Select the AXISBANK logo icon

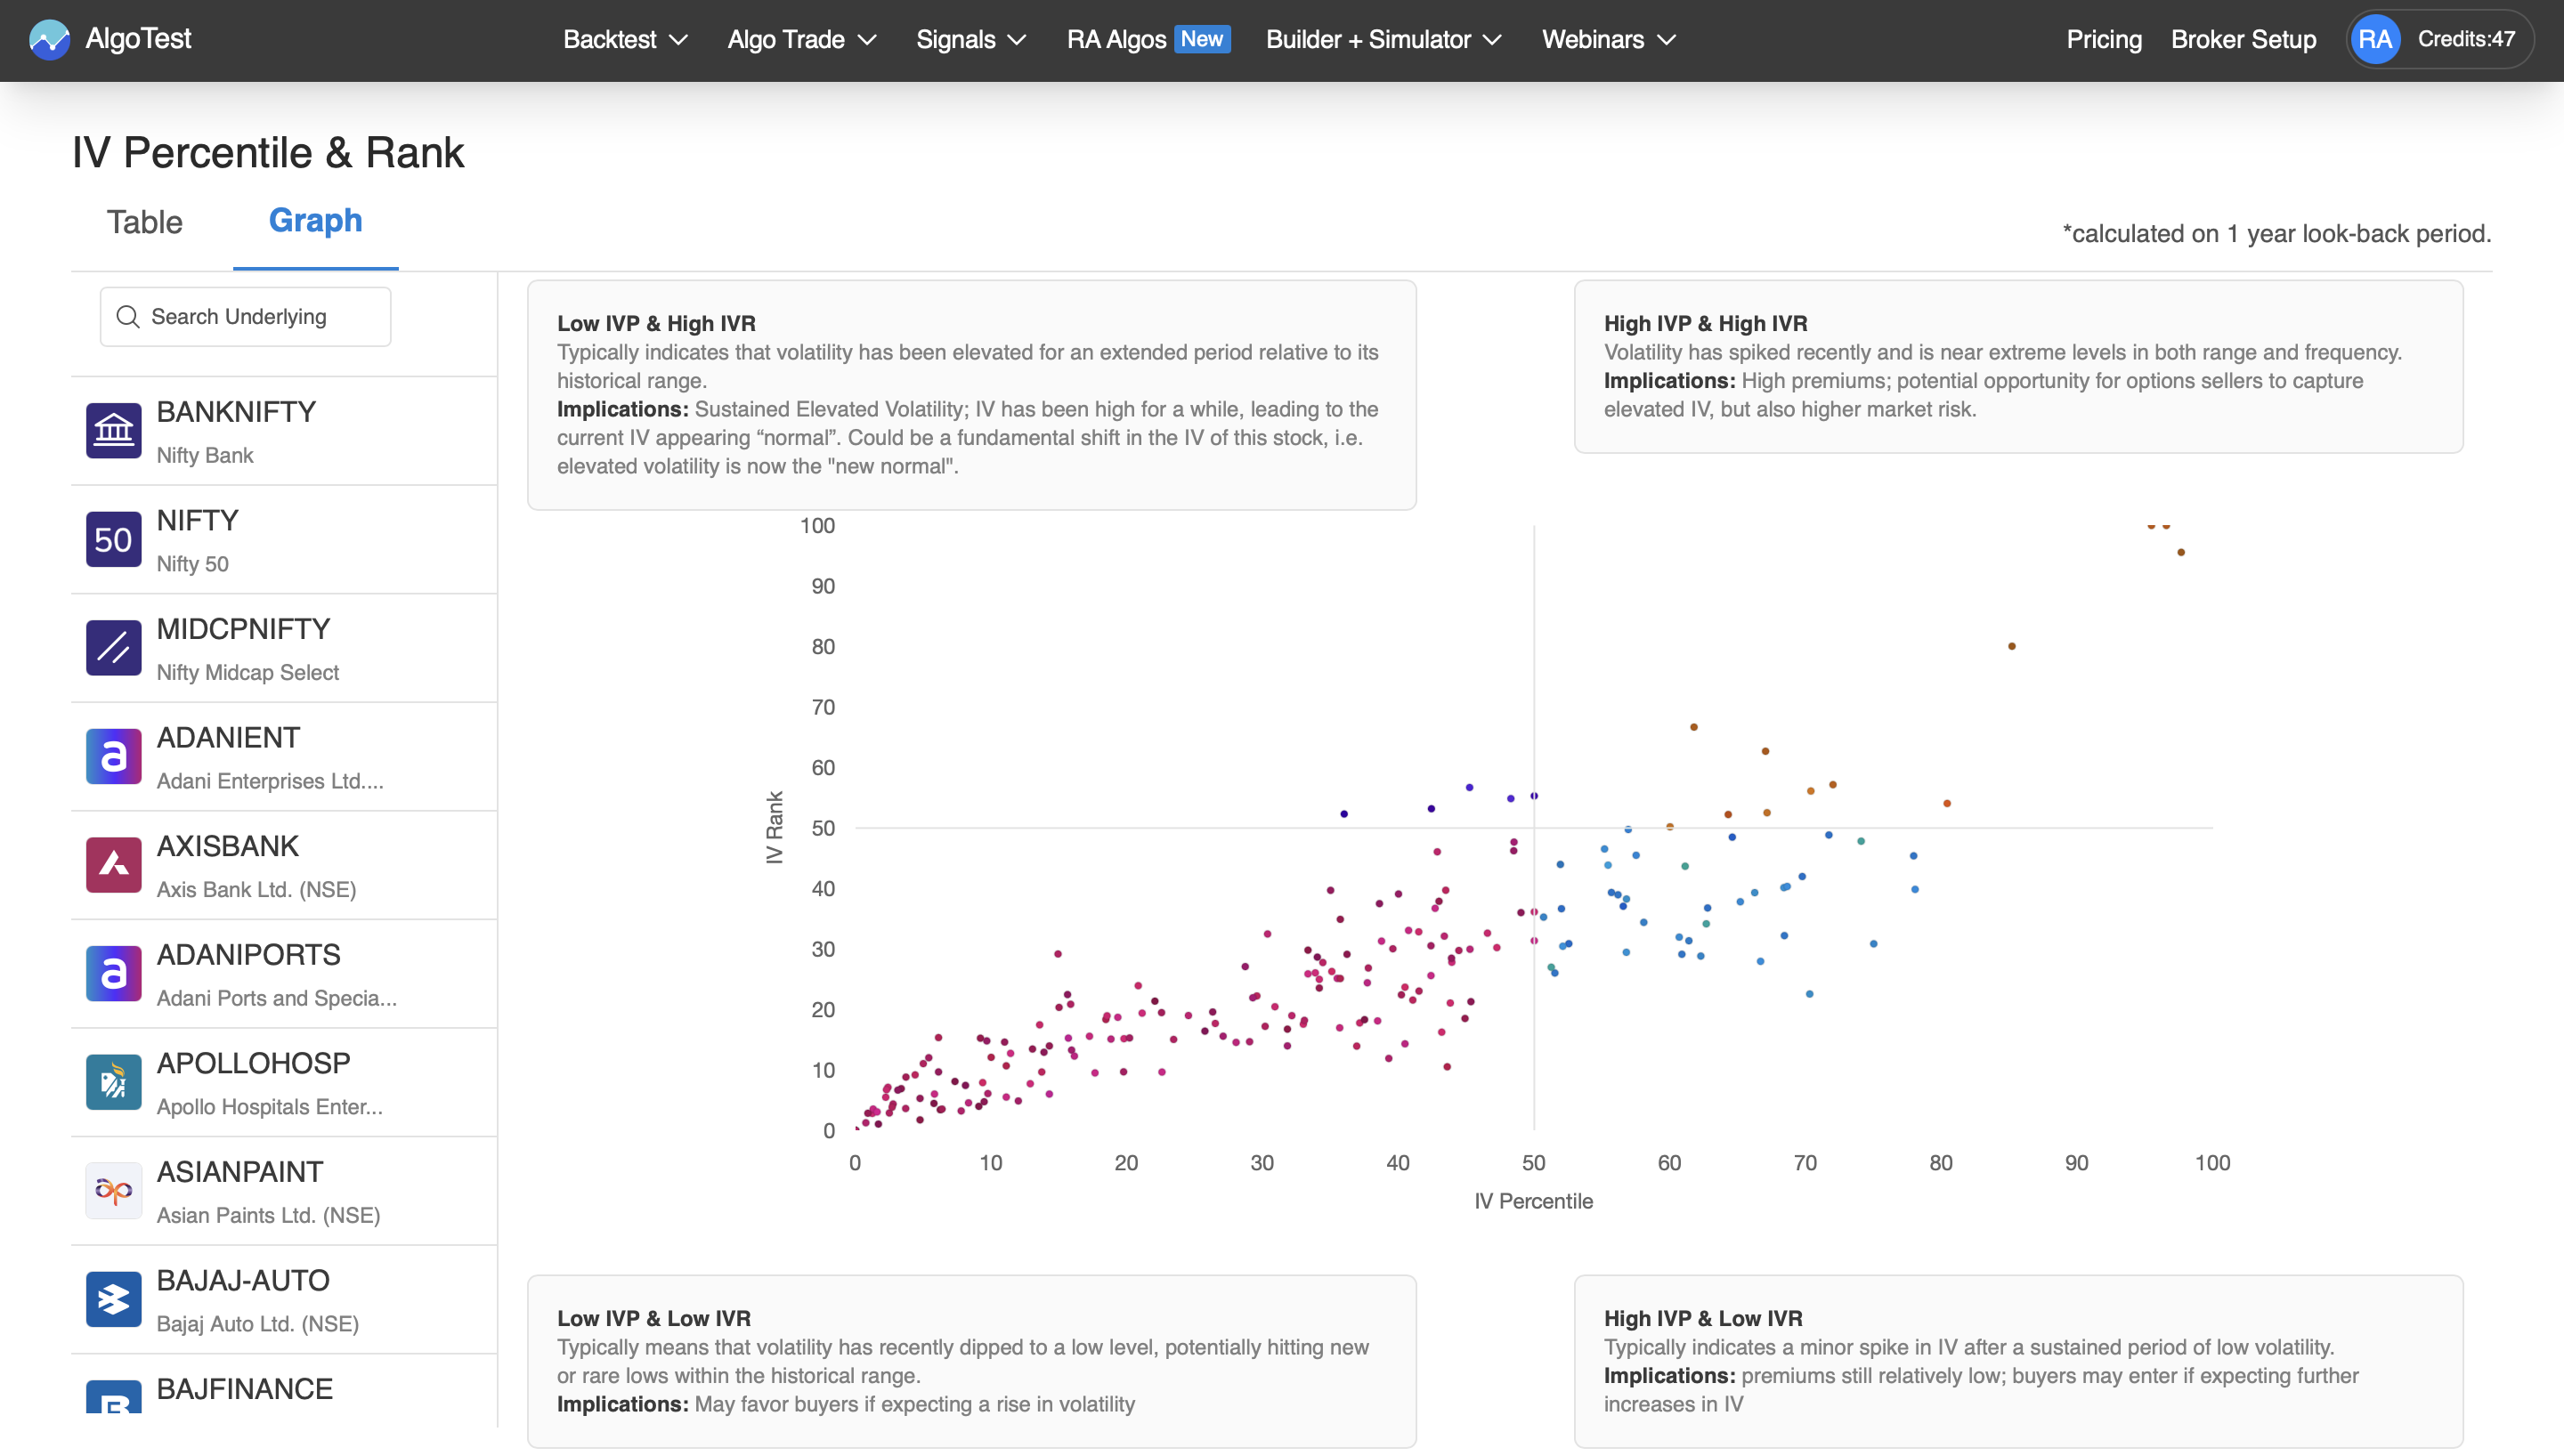(x=113, y=865)
